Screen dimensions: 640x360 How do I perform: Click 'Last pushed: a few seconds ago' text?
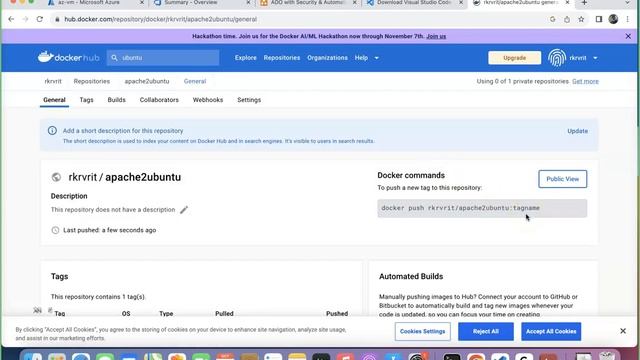coord(109,230)
